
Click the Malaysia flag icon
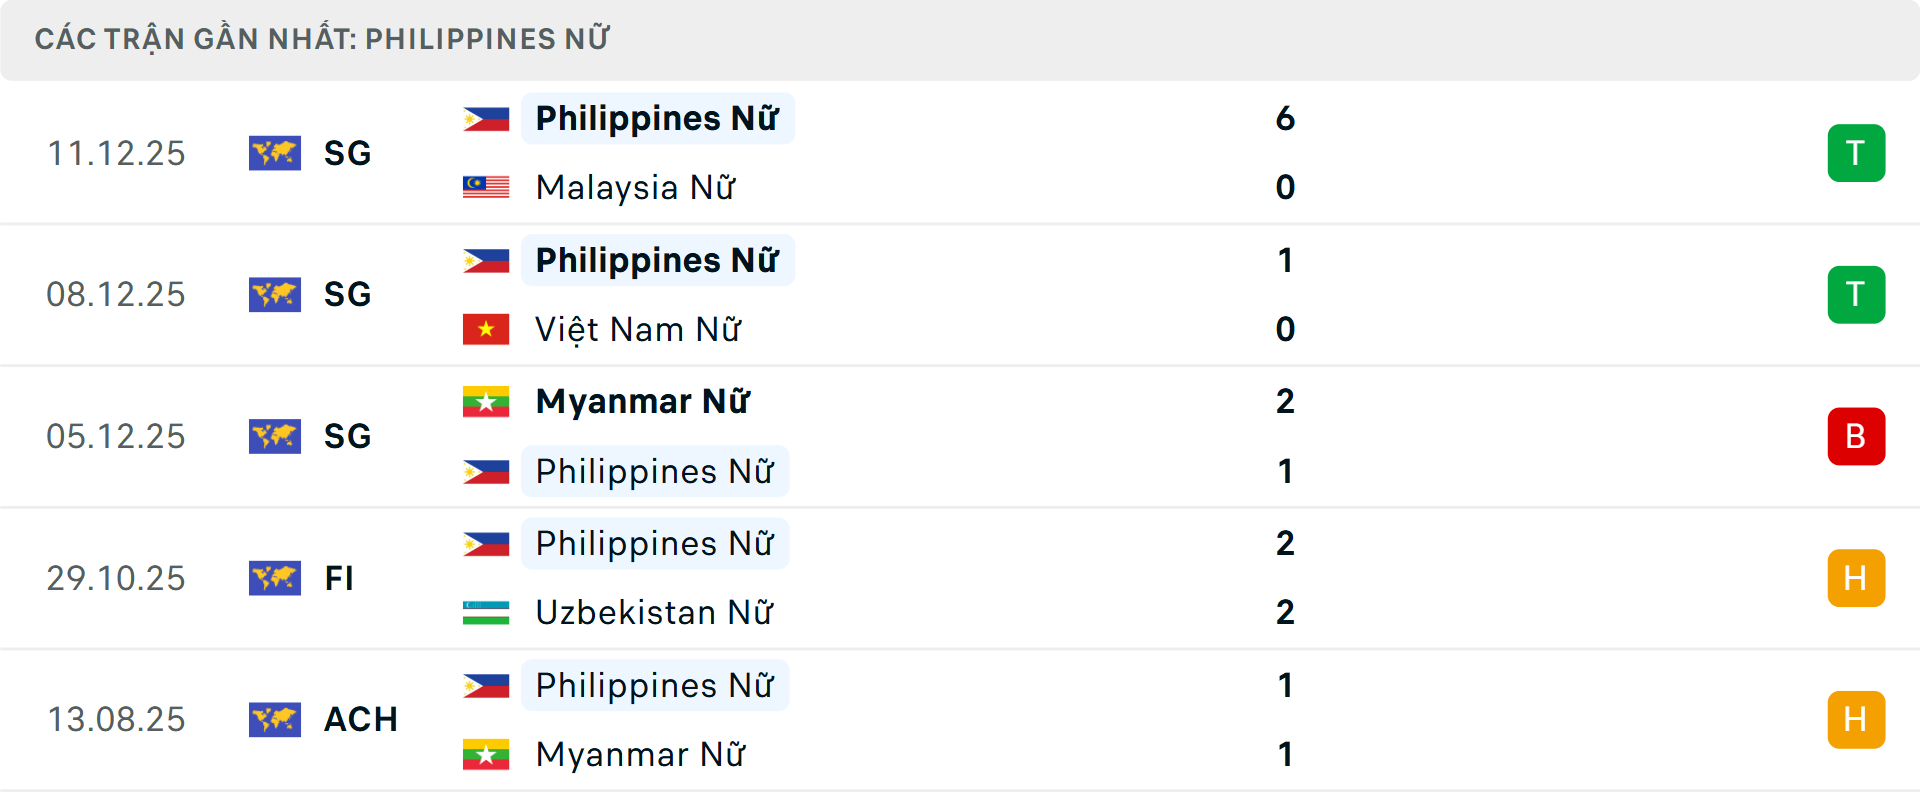486,187
